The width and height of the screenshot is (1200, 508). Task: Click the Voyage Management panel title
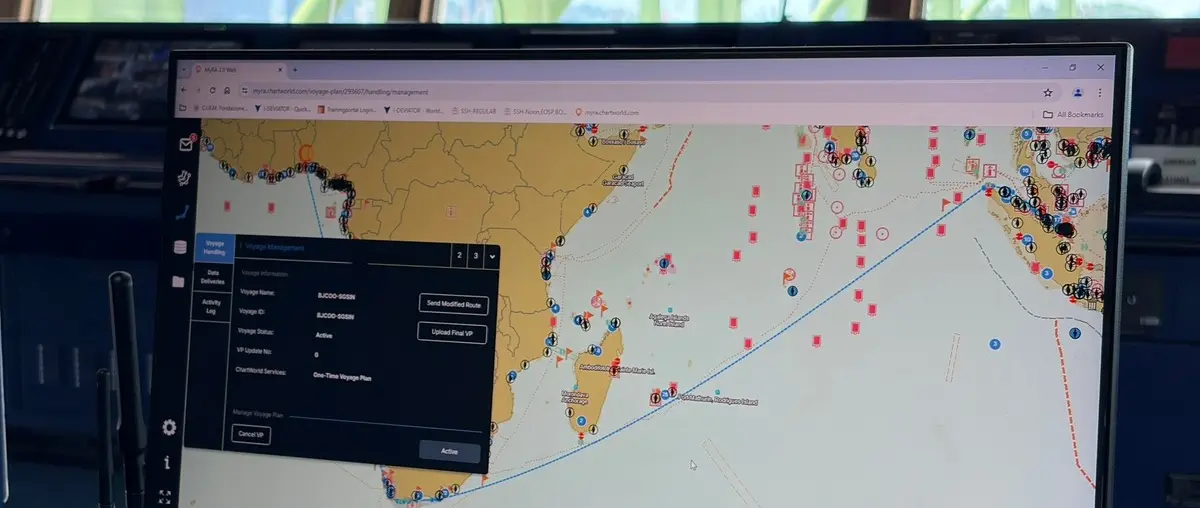pos(274,247)
